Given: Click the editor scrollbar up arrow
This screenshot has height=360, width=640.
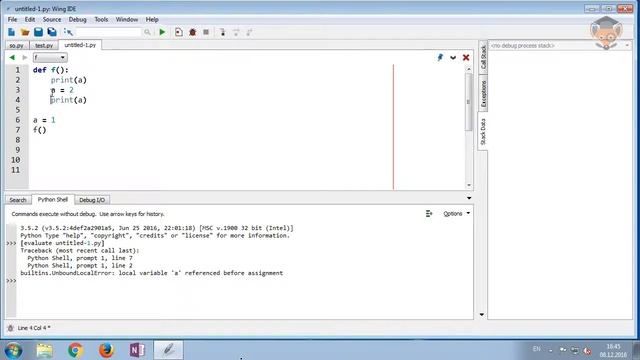Looking at the screenshot, I should pos(469,69).
